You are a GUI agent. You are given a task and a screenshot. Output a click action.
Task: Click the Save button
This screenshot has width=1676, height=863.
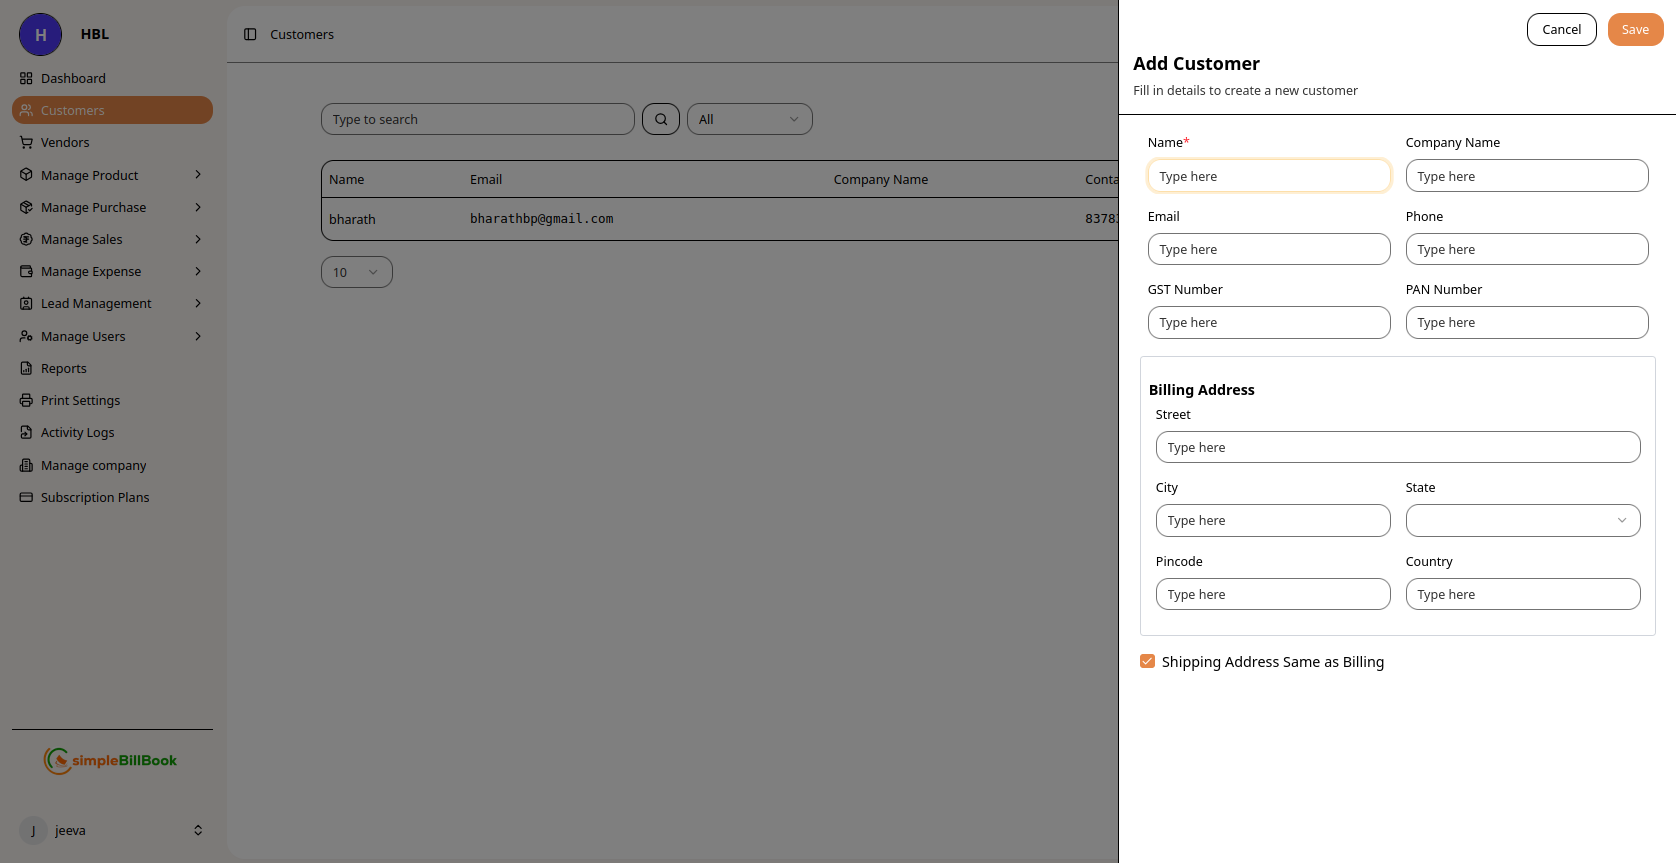(1634, 29)
